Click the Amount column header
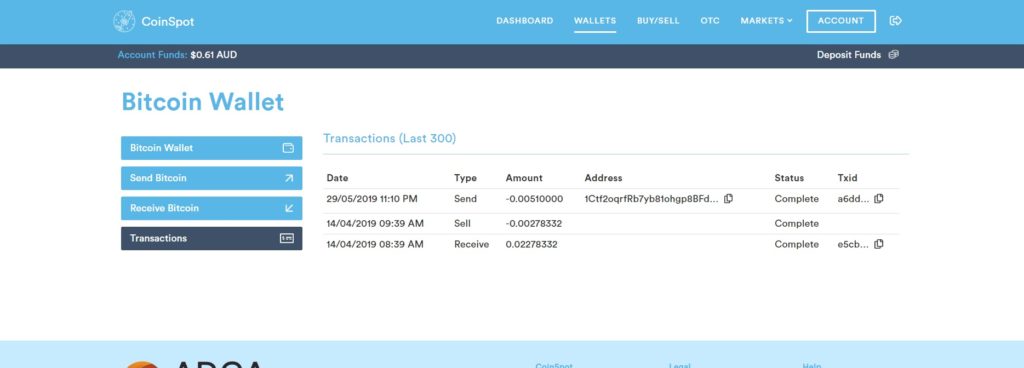The width and height of the screenshot is (1024, 368). [x=524, y=177]
